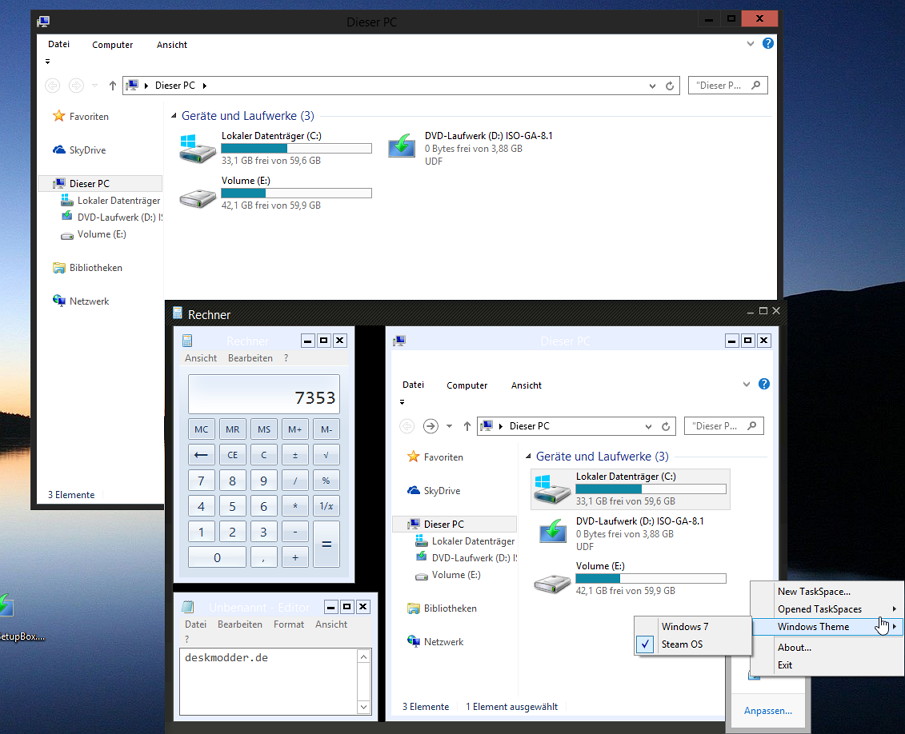Choose Exit in context menu
This screenshot has width=905, height=734.
827,665
